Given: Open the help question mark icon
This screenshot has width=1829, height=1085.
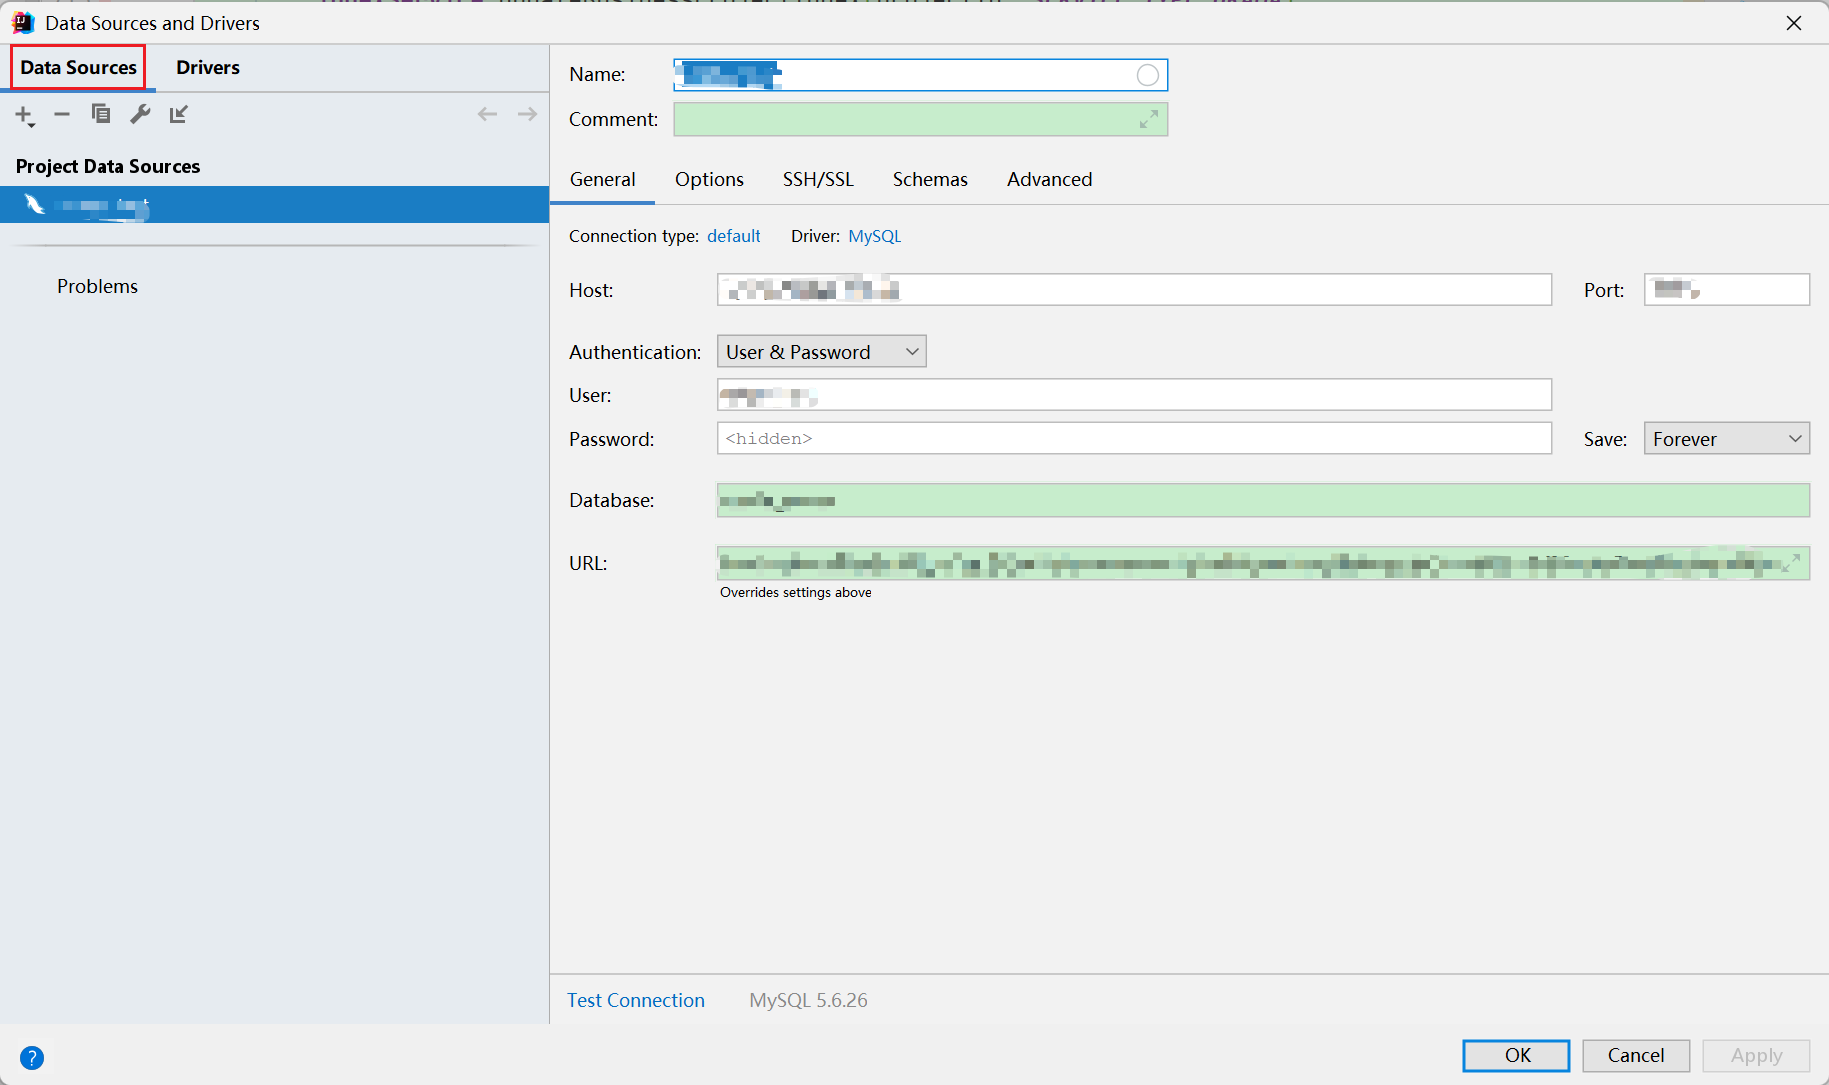Looking at the screenshot, I should (32, 1057).
